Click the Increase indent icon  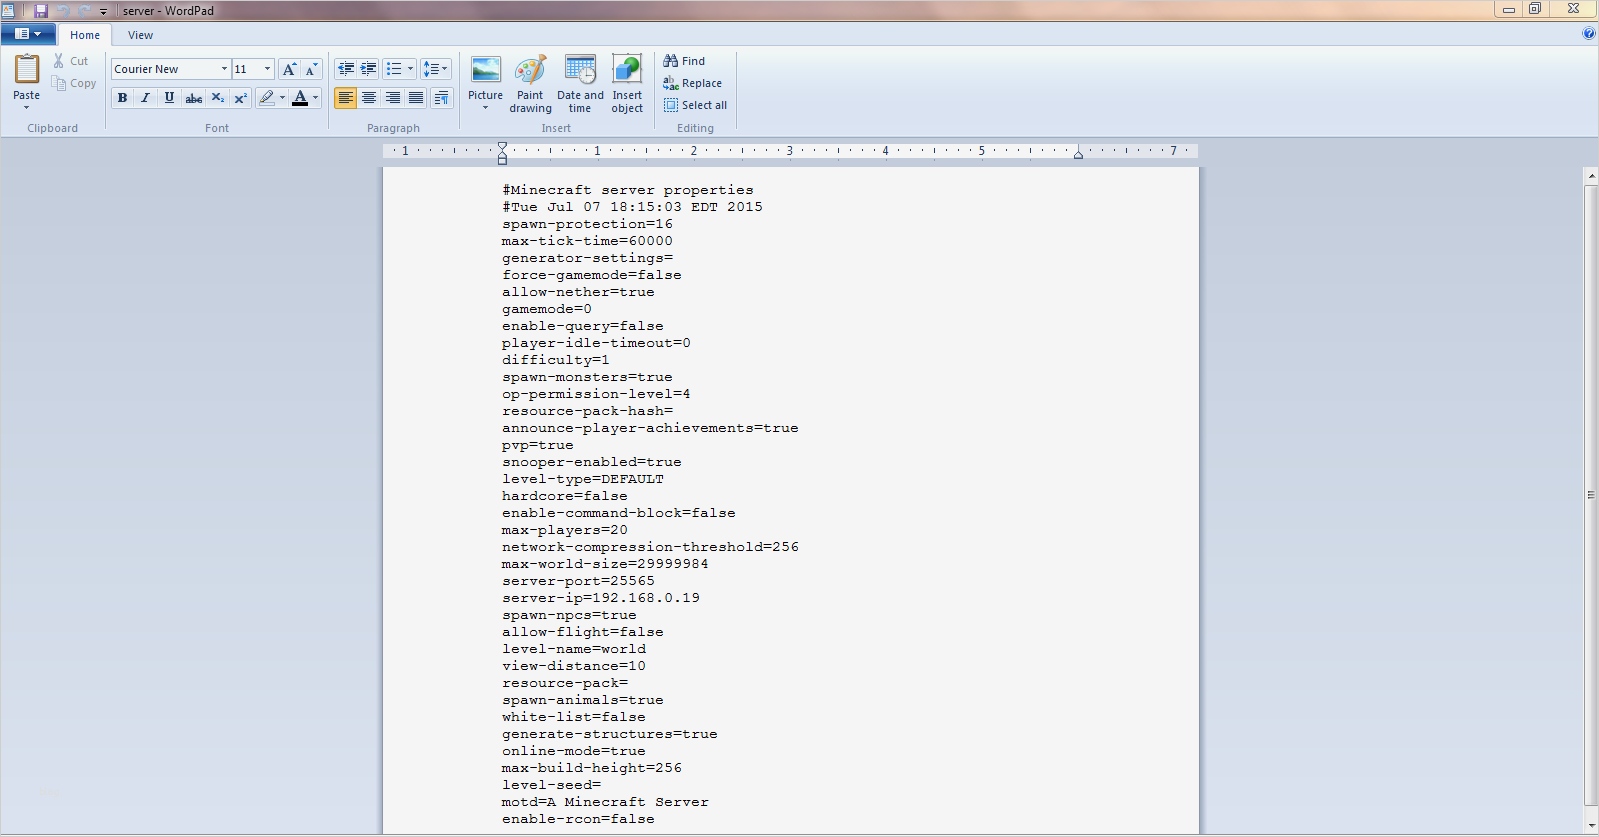click(369, 69)
